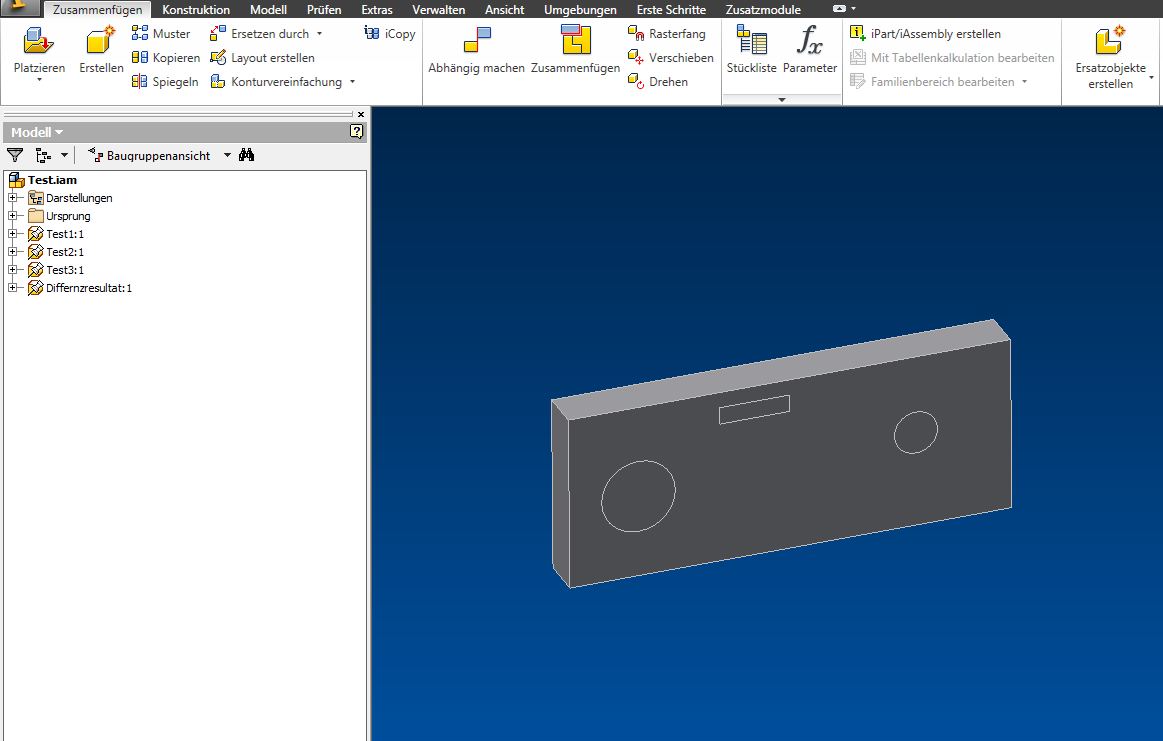
Task: Click the binoculars find icon in browser
Action: 247,155
